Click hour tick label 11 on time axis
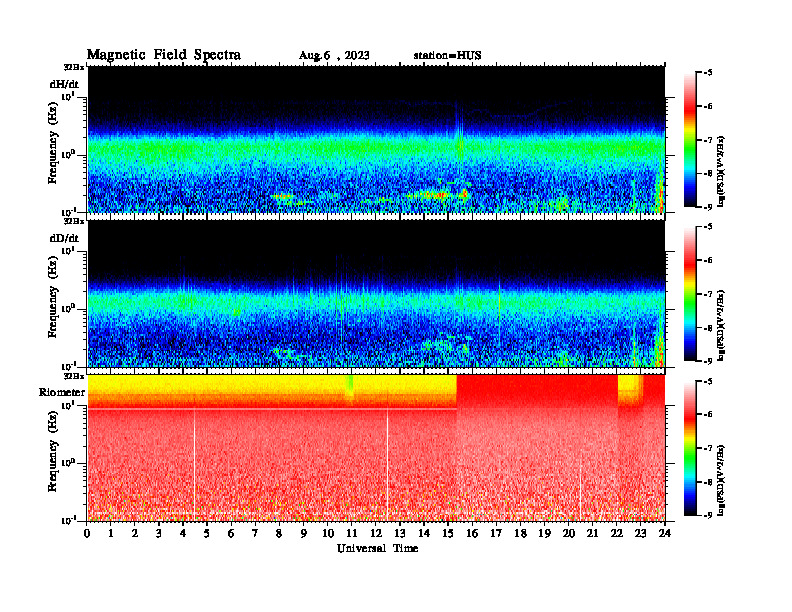 point(352,533)
